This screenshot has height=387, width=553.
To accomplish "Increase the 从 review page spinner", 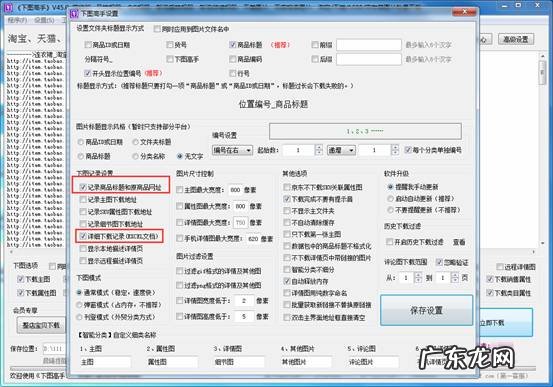I will pyautogui.click(x=418, y=275).
